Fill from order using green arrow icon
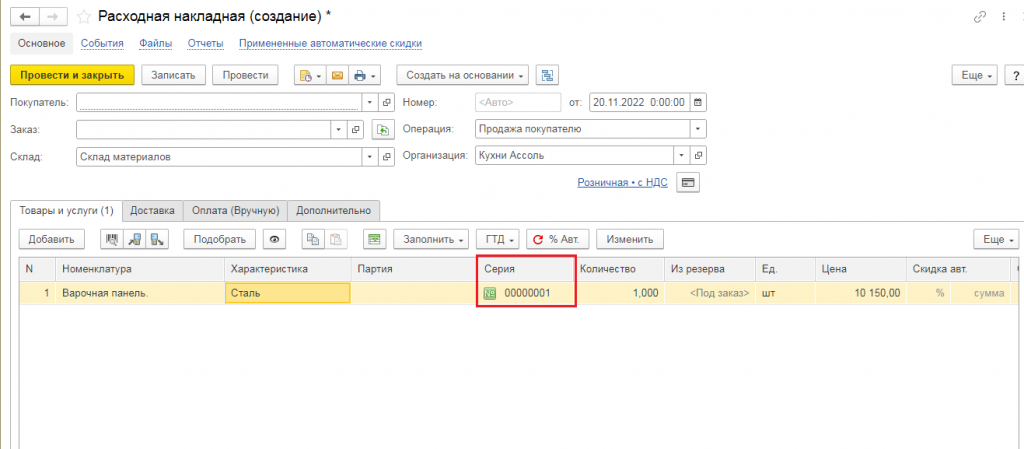The width and height of the screenshot is (1024, 449). tap(383, 130)
